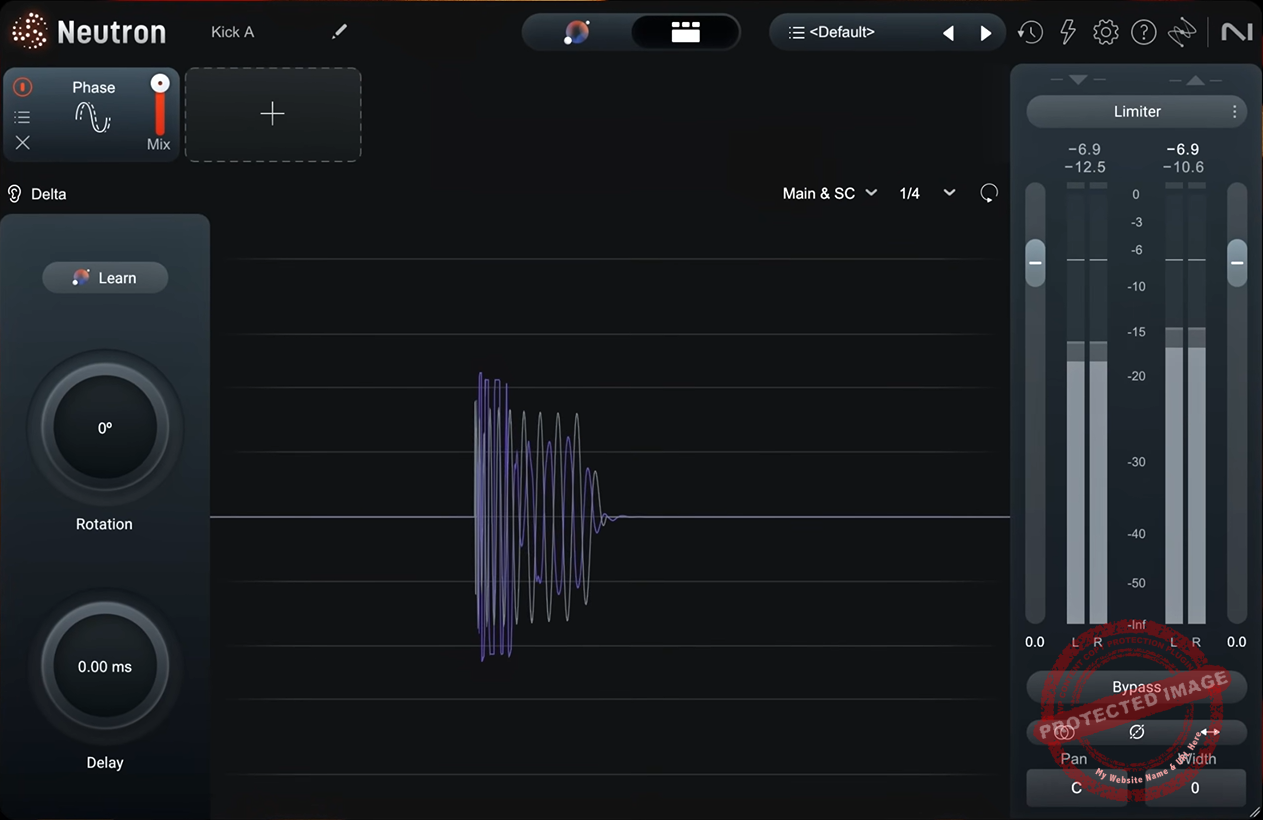The height and width of the screenshot is (820, 1263).
Task: Open the Phase module preset list
Action: click(22, 117)
